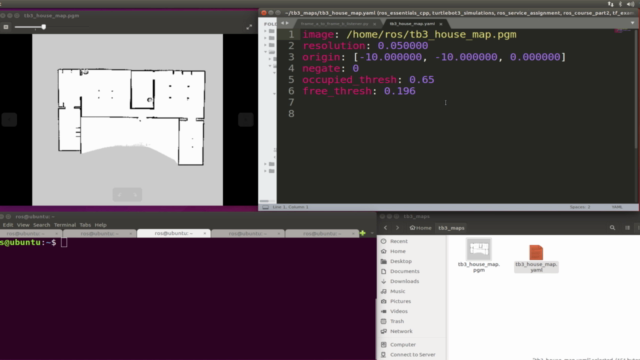Viewport: 640px width, 360px height.
Task: Open the terminal Edit menu
Action: tap(8, 225)
